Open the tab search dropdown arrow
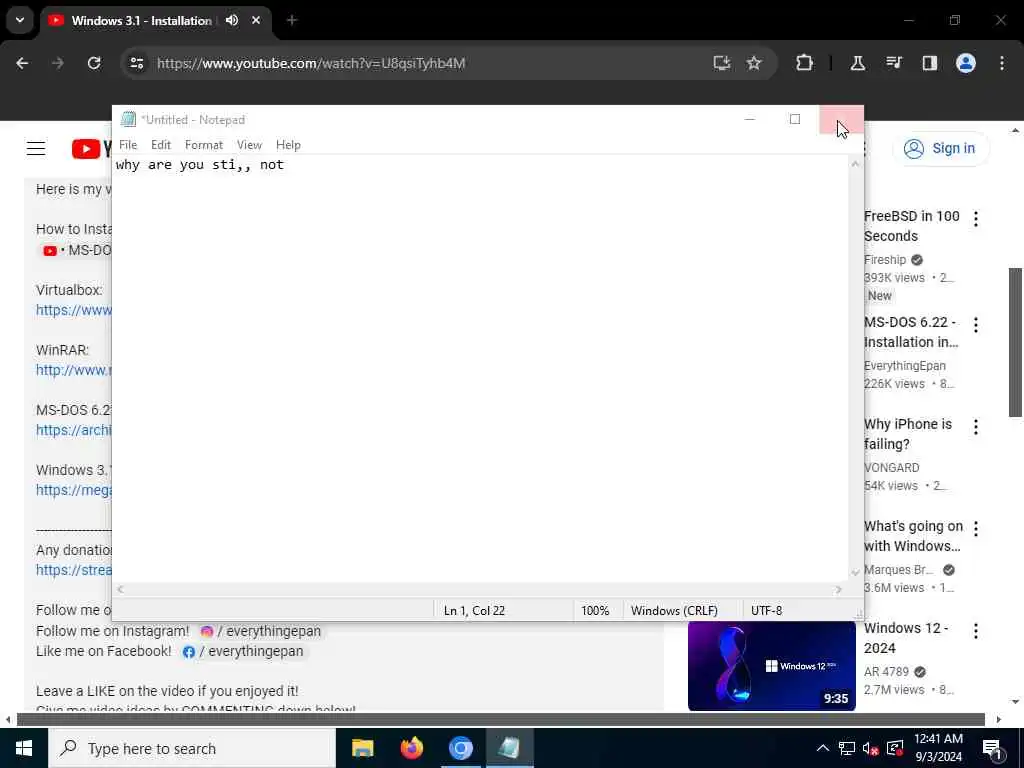1024x768 pixels. 20,20
